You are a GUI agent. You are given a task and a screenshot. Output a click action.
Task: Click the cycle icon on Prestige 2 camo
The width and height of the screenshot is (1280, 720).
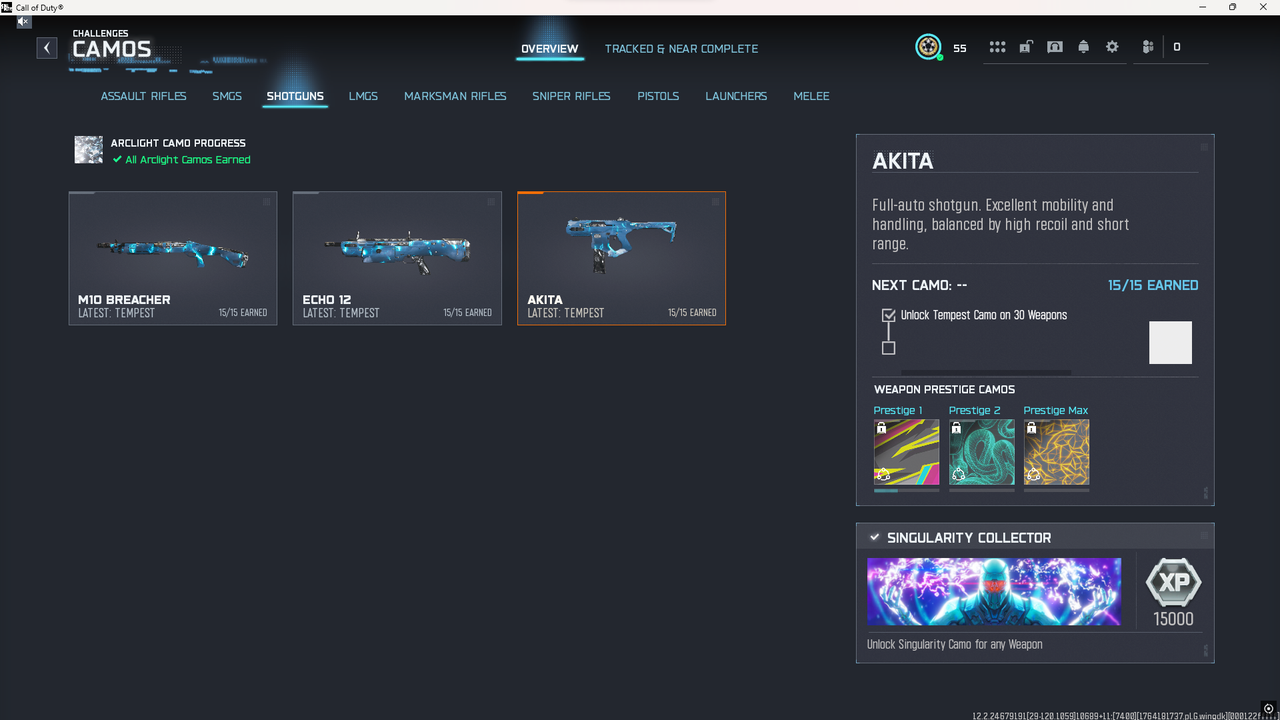click(958, 474)
